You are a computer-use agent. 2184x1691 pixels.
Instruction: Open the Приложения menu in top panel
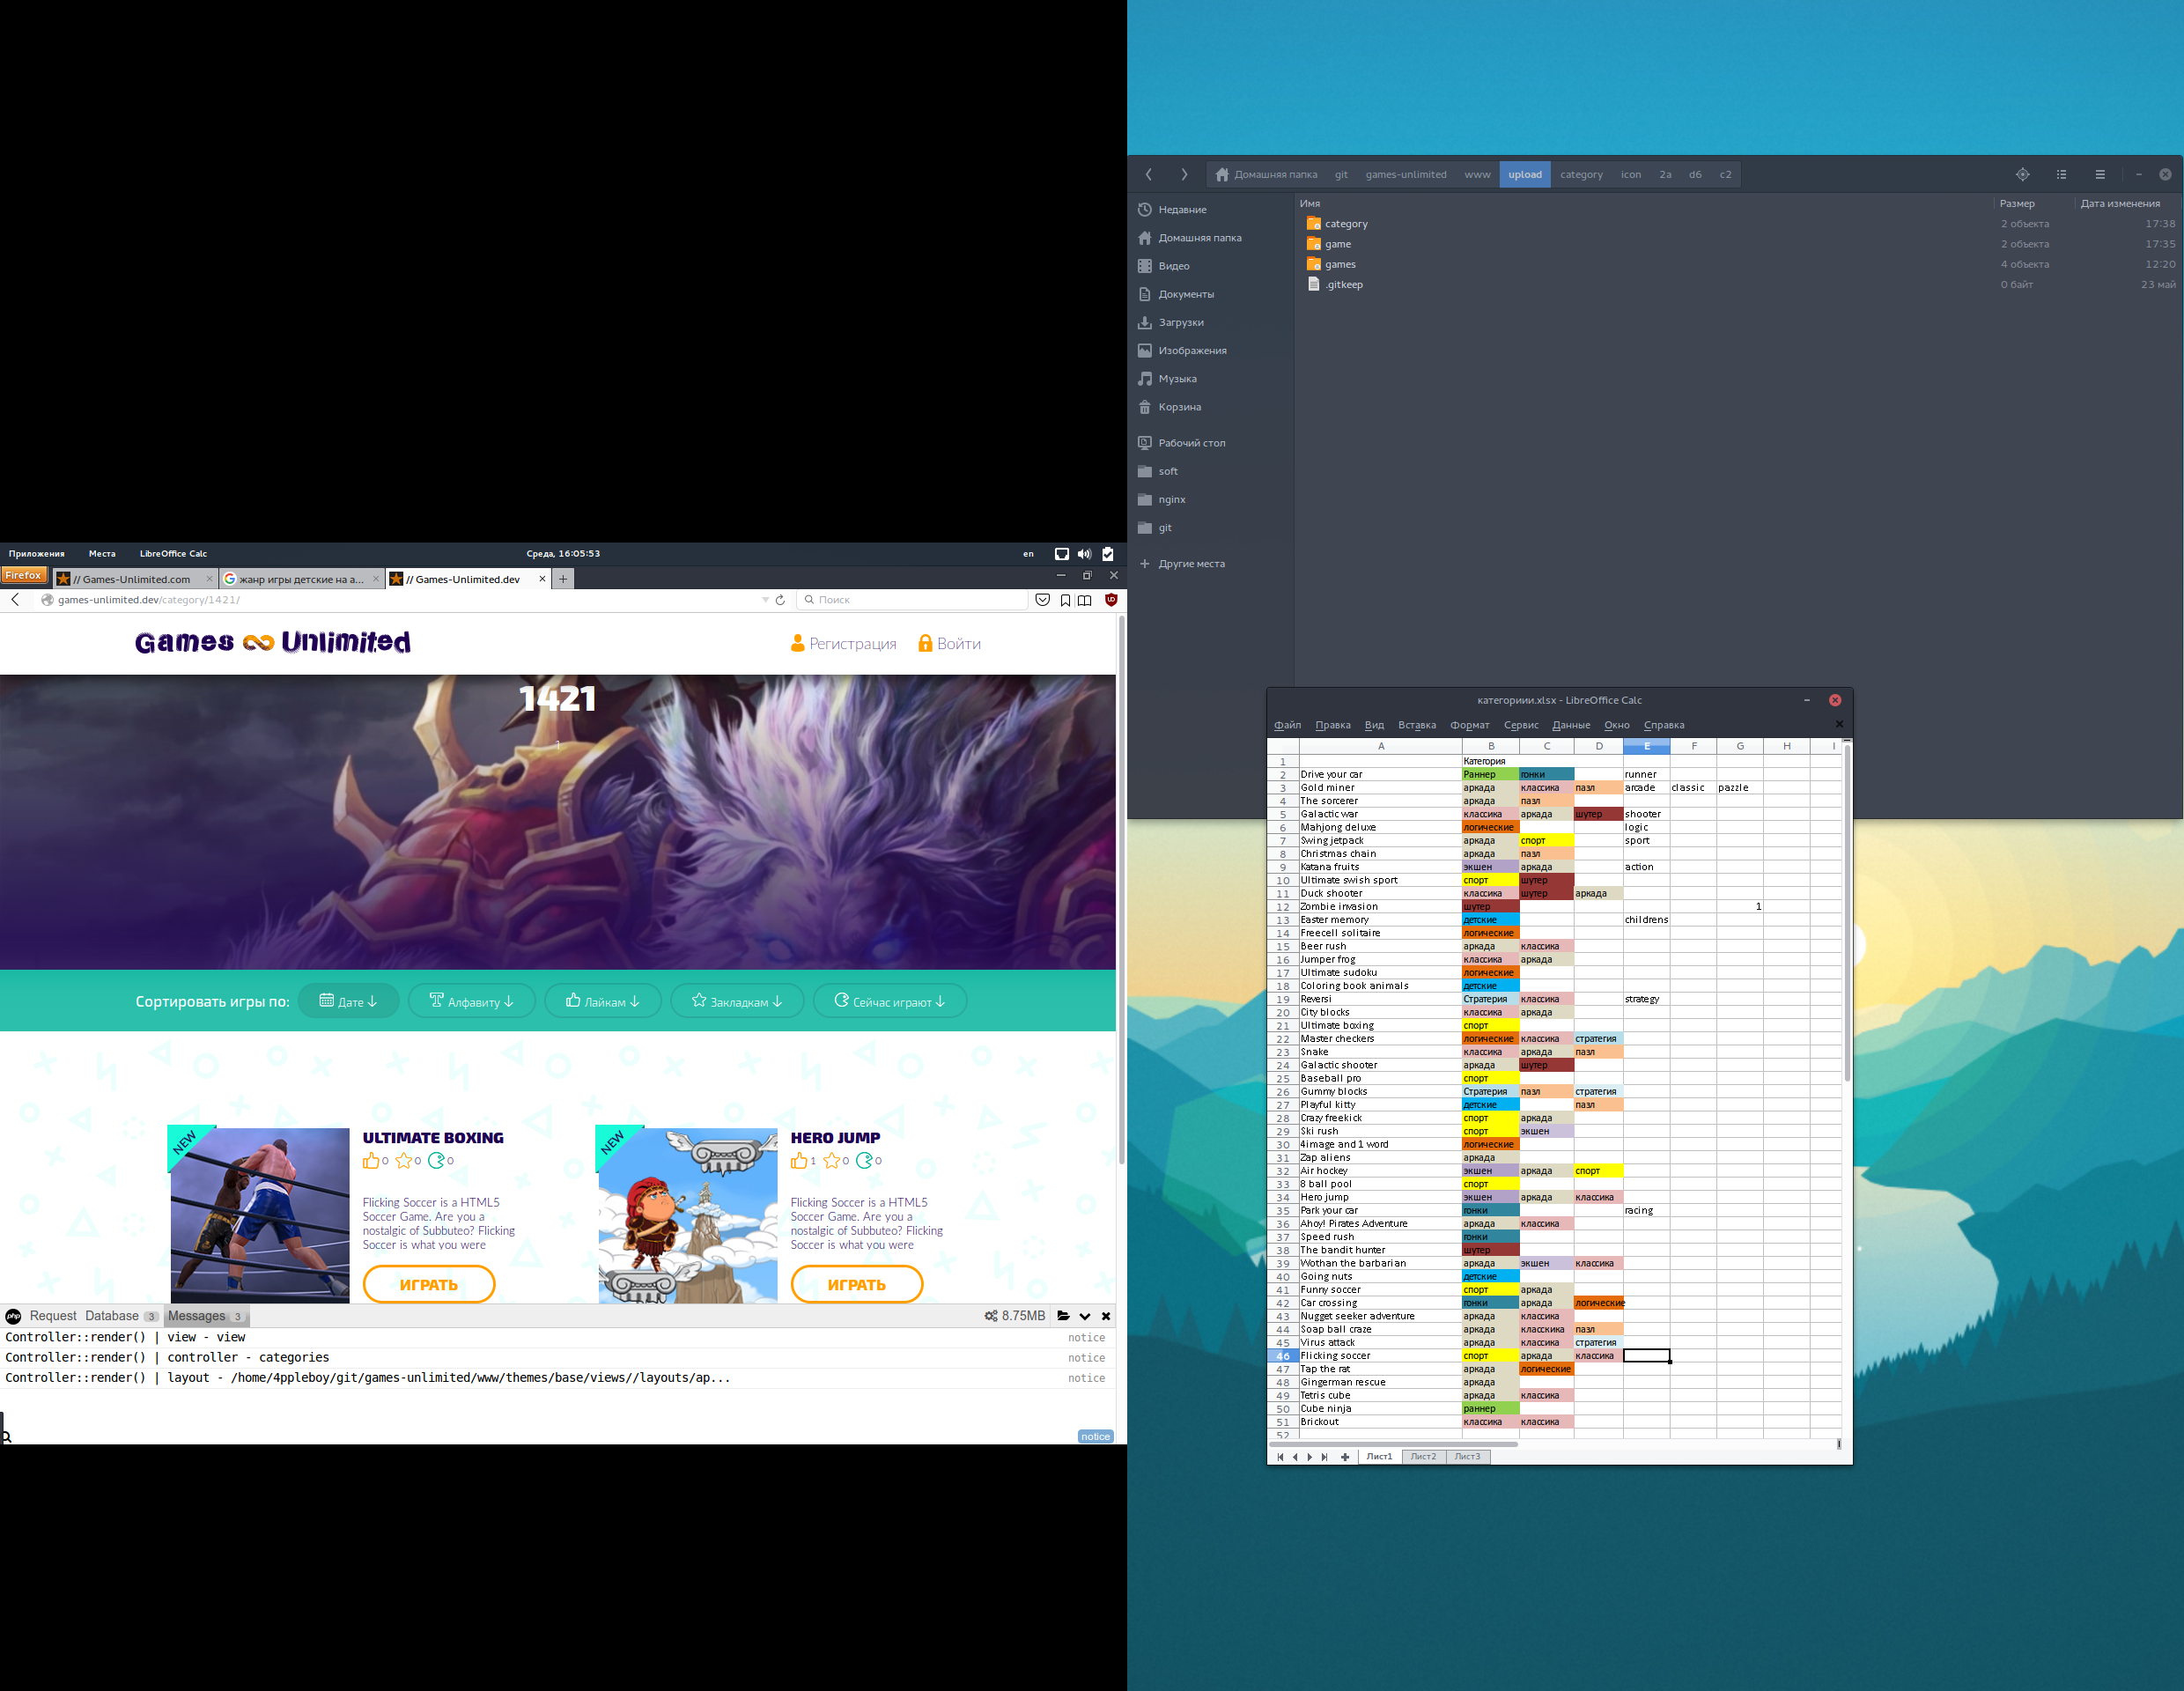coord(37,554)
